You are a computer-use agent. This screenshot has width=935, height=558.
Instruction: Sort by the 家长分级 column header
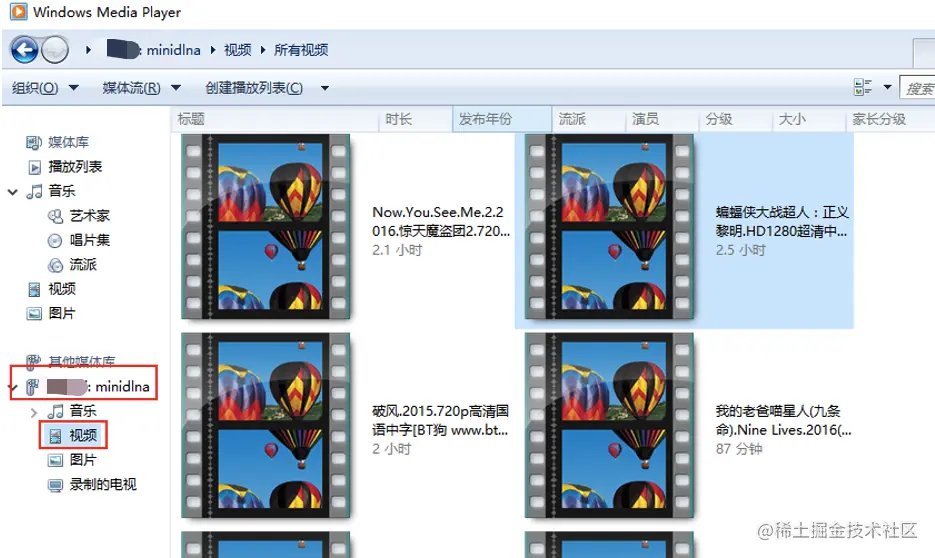point(890,119)
